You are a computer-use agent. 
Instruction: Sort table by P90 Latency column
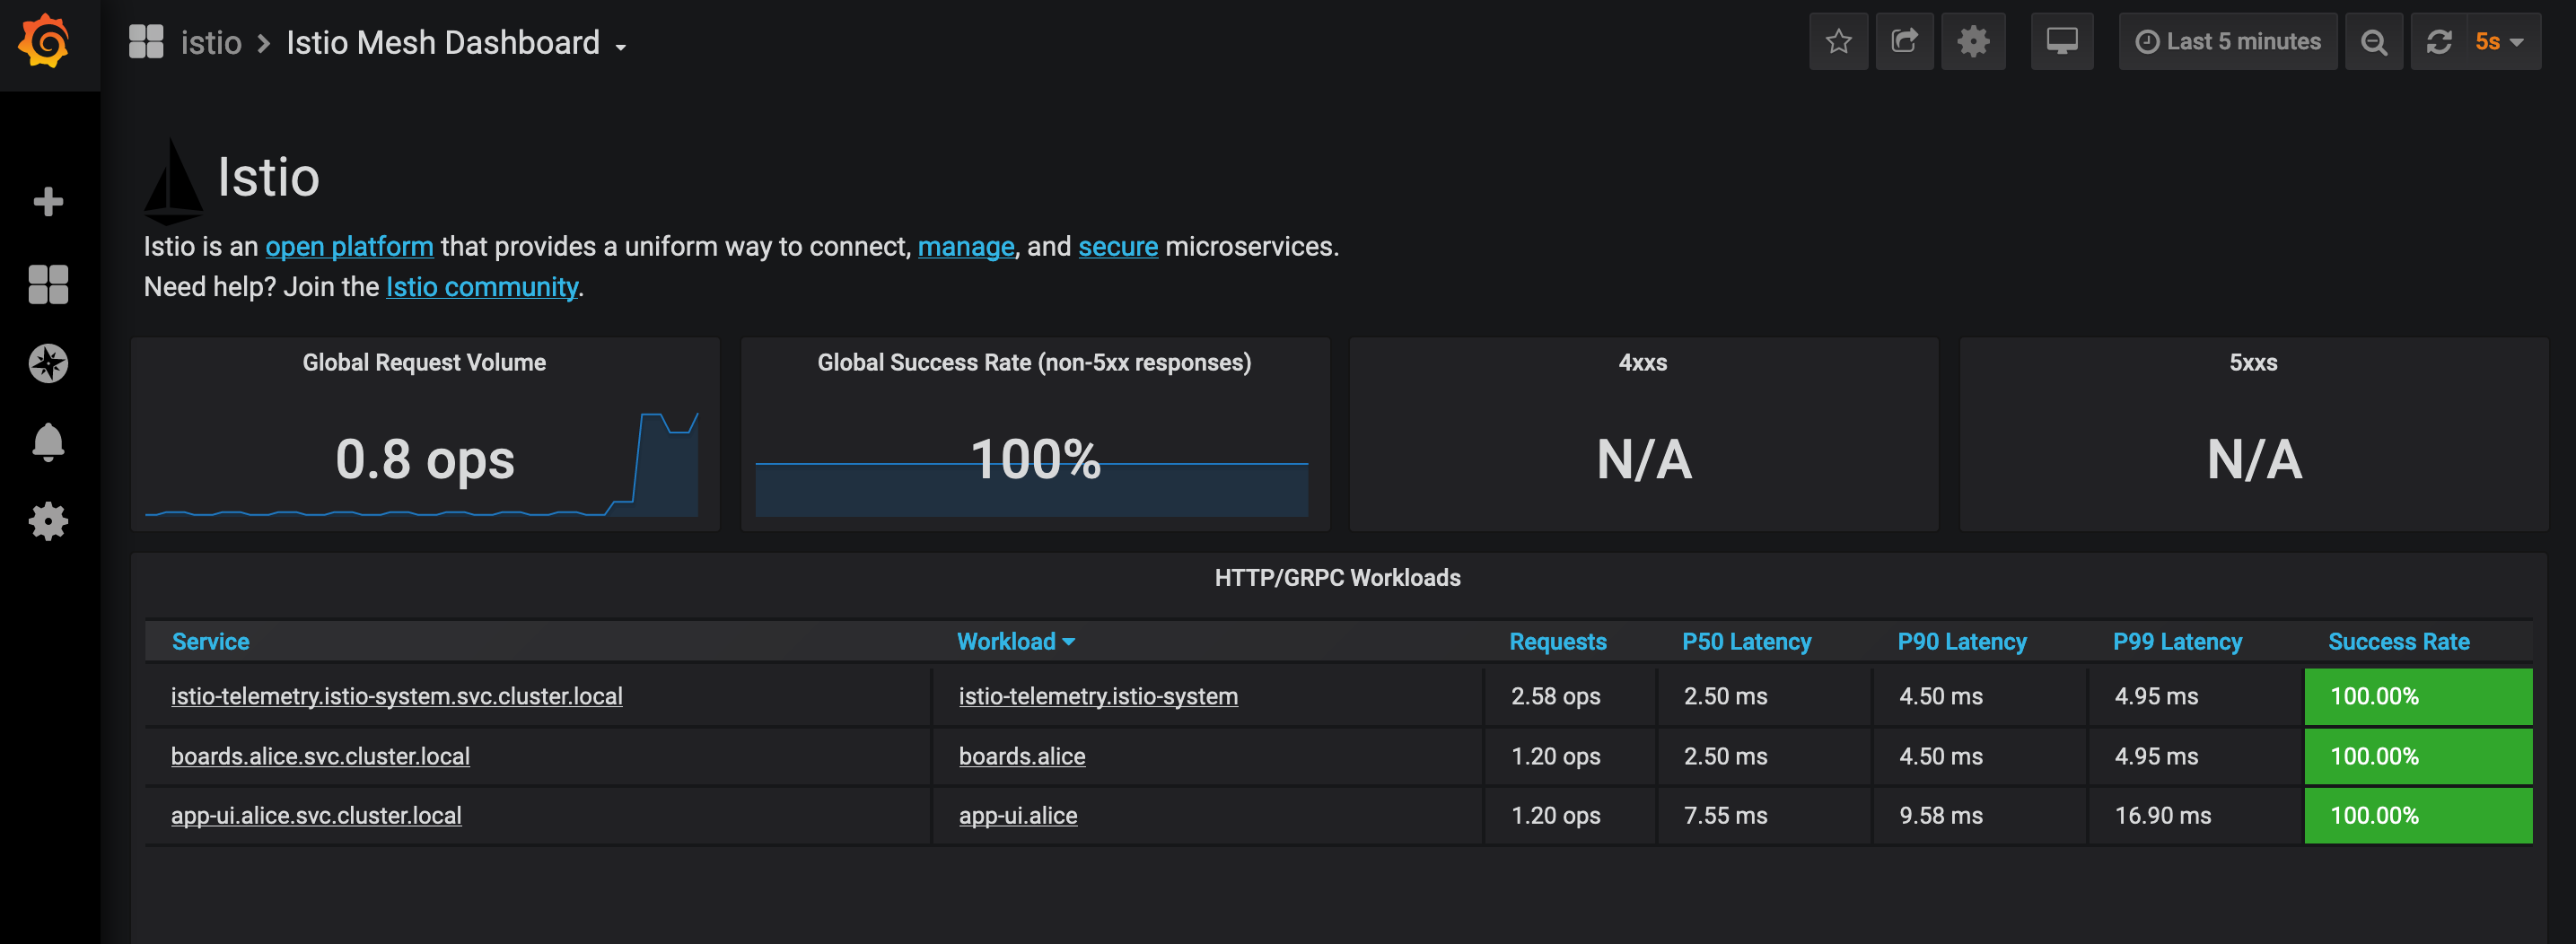pos(1961,641)
